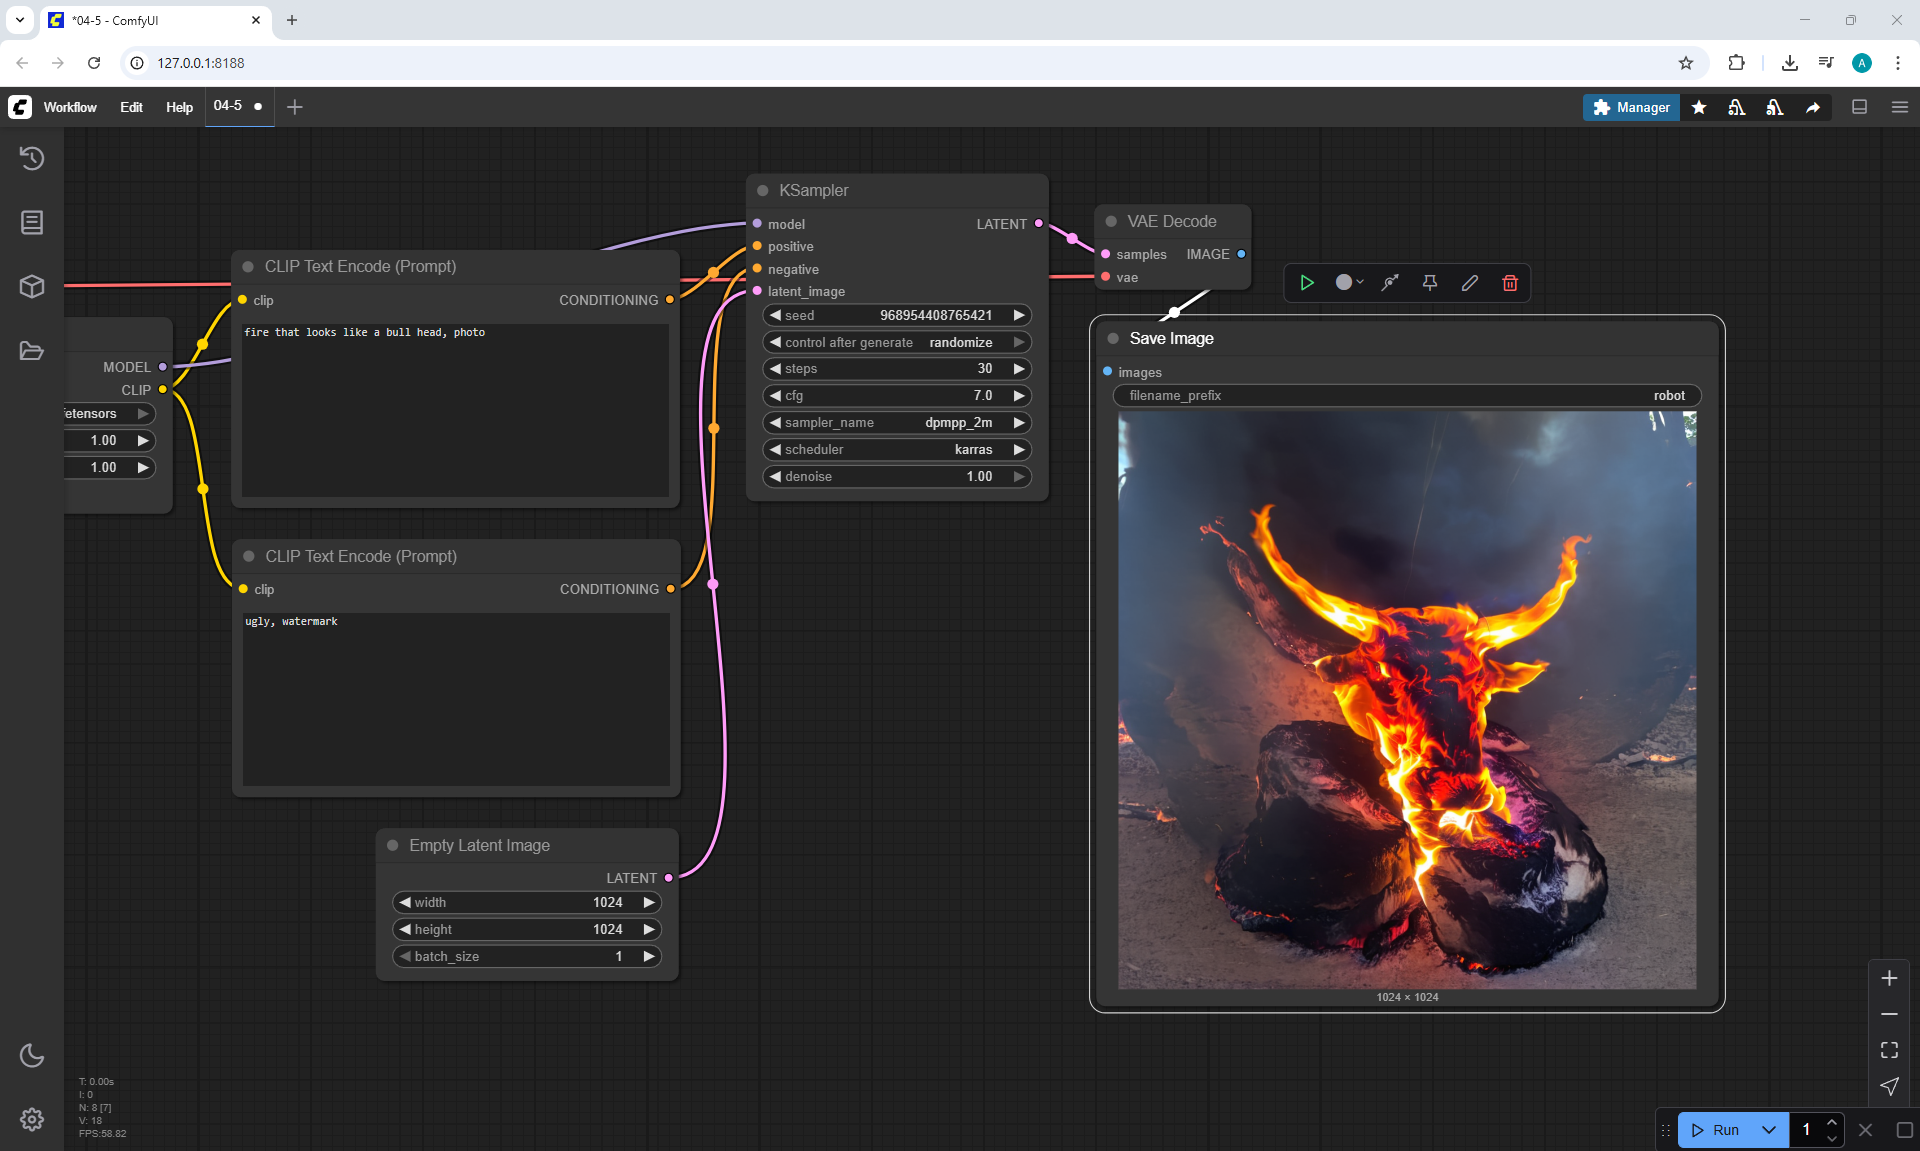Click the pin icon in node toolbar
Screen dimensions: 1920x1151
pos(1430,283)
